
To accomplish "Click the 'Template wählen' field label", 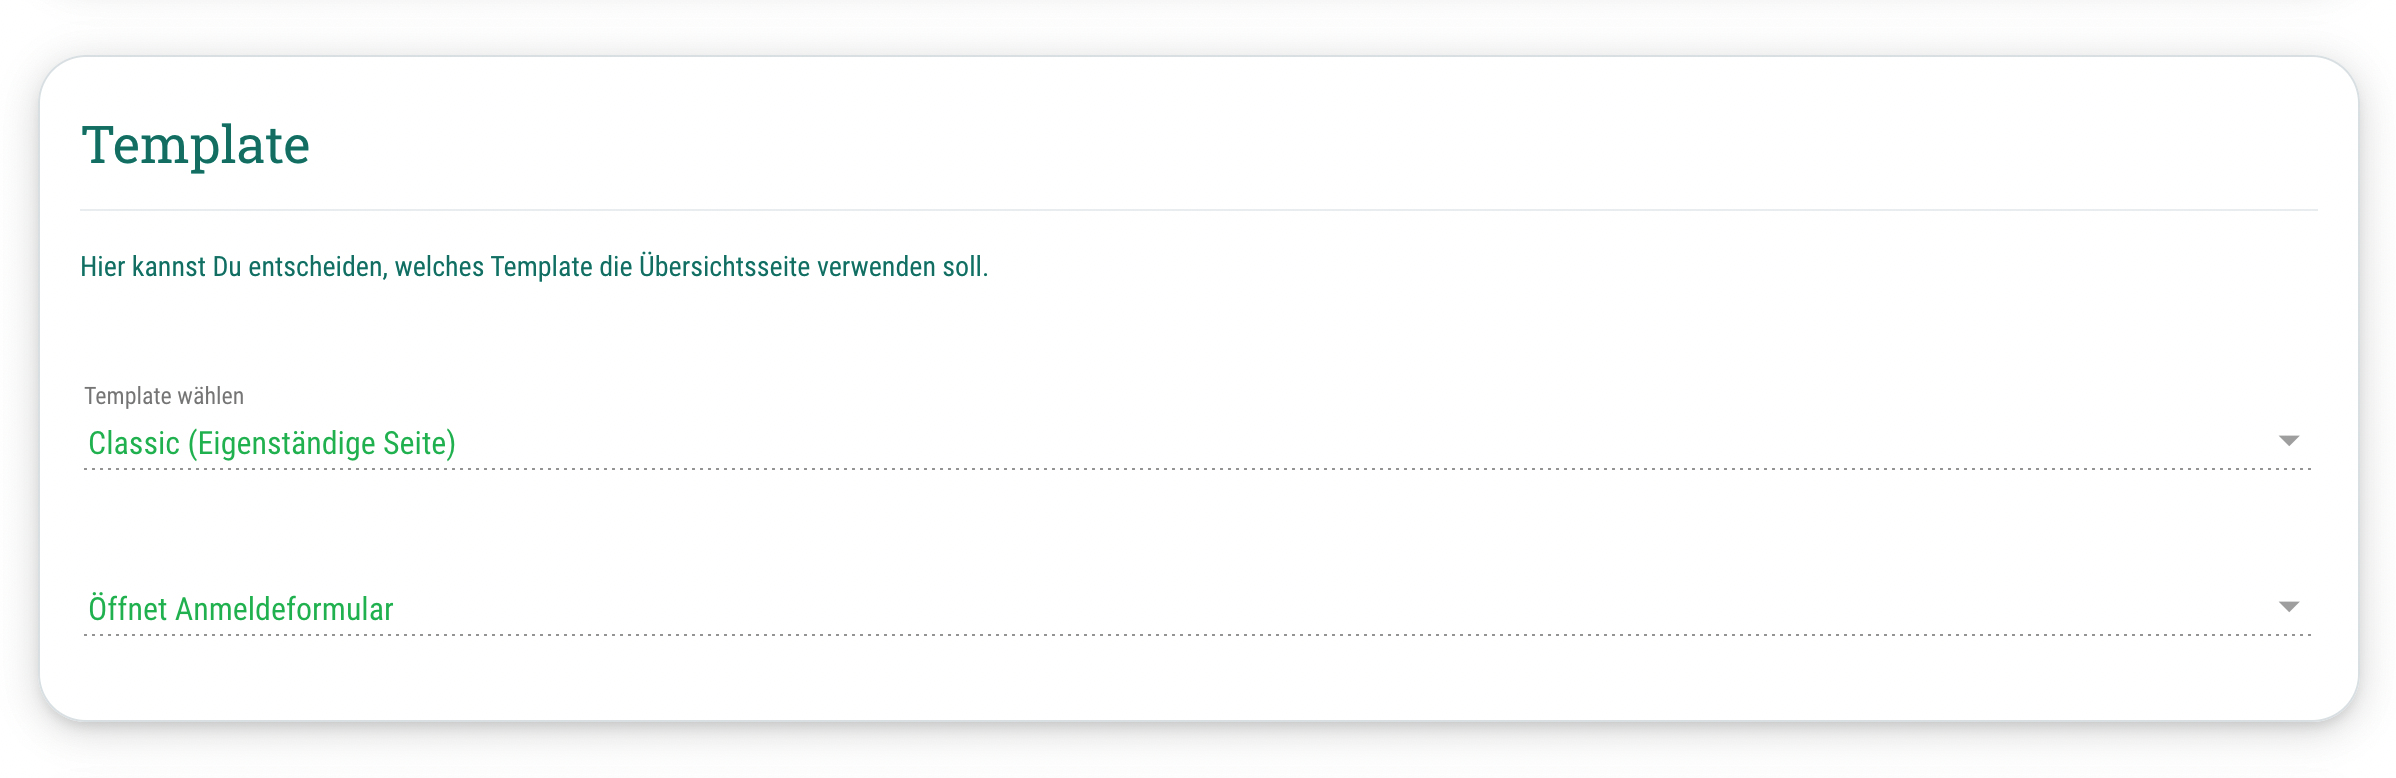I will pos(164,396).
